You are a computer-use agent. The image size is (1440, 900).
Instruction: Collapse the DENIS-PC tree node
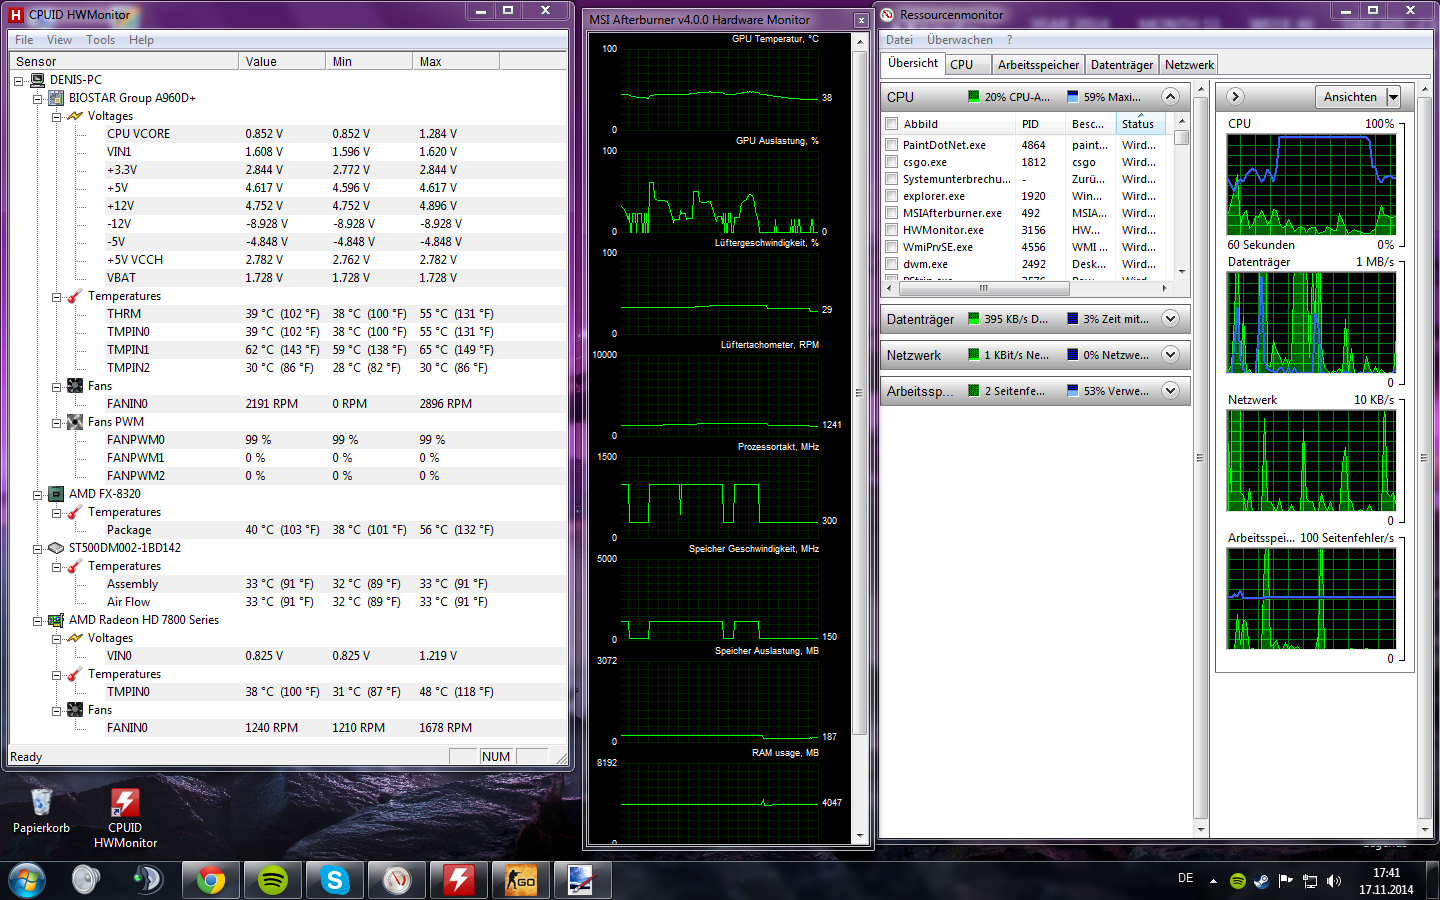point(19,81)
